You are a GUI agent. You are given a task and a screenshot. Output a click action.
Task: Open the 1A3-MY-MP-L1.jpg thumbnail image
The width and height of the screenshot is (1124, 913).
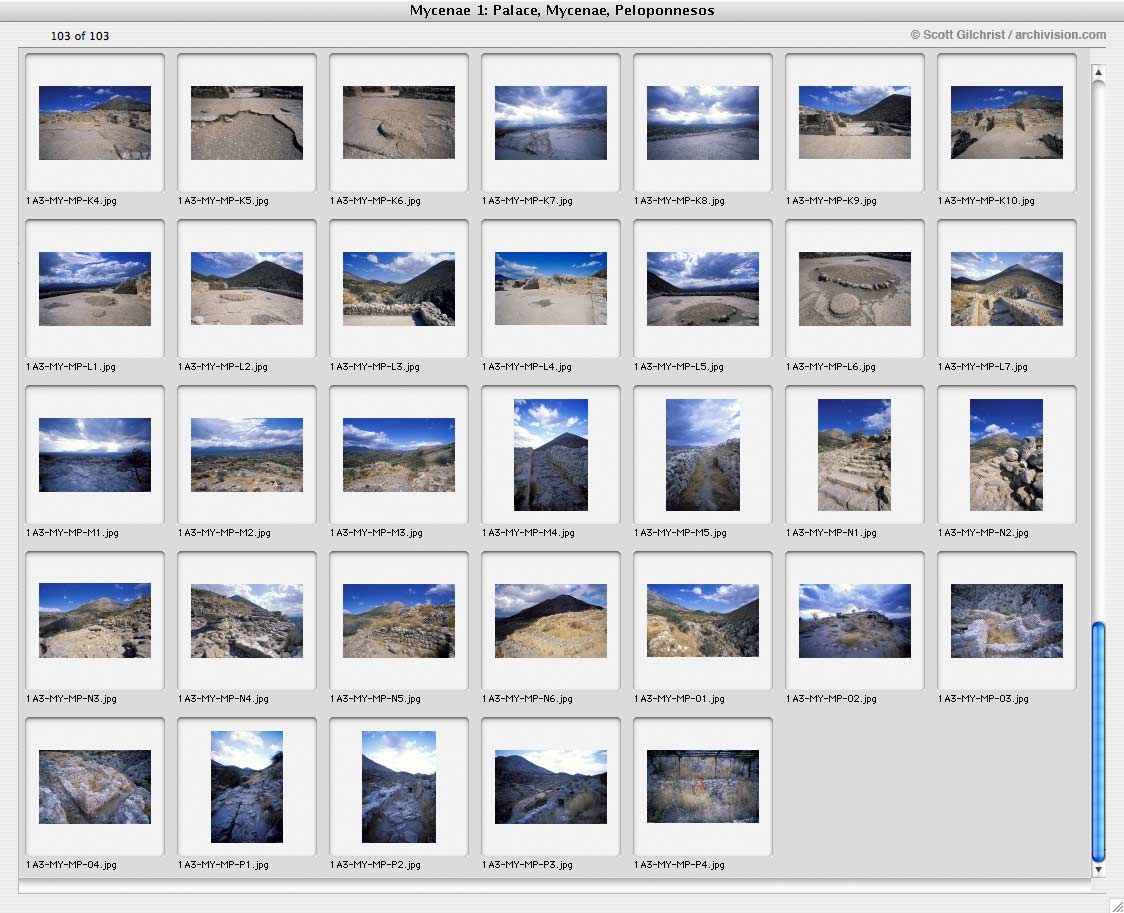coord(95,289)
